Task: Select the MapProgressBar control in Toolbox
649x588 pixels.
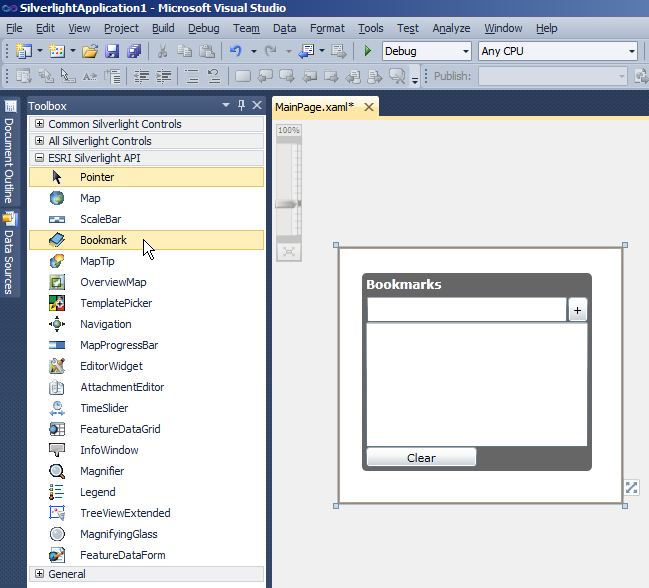Action: coord(147,345)
